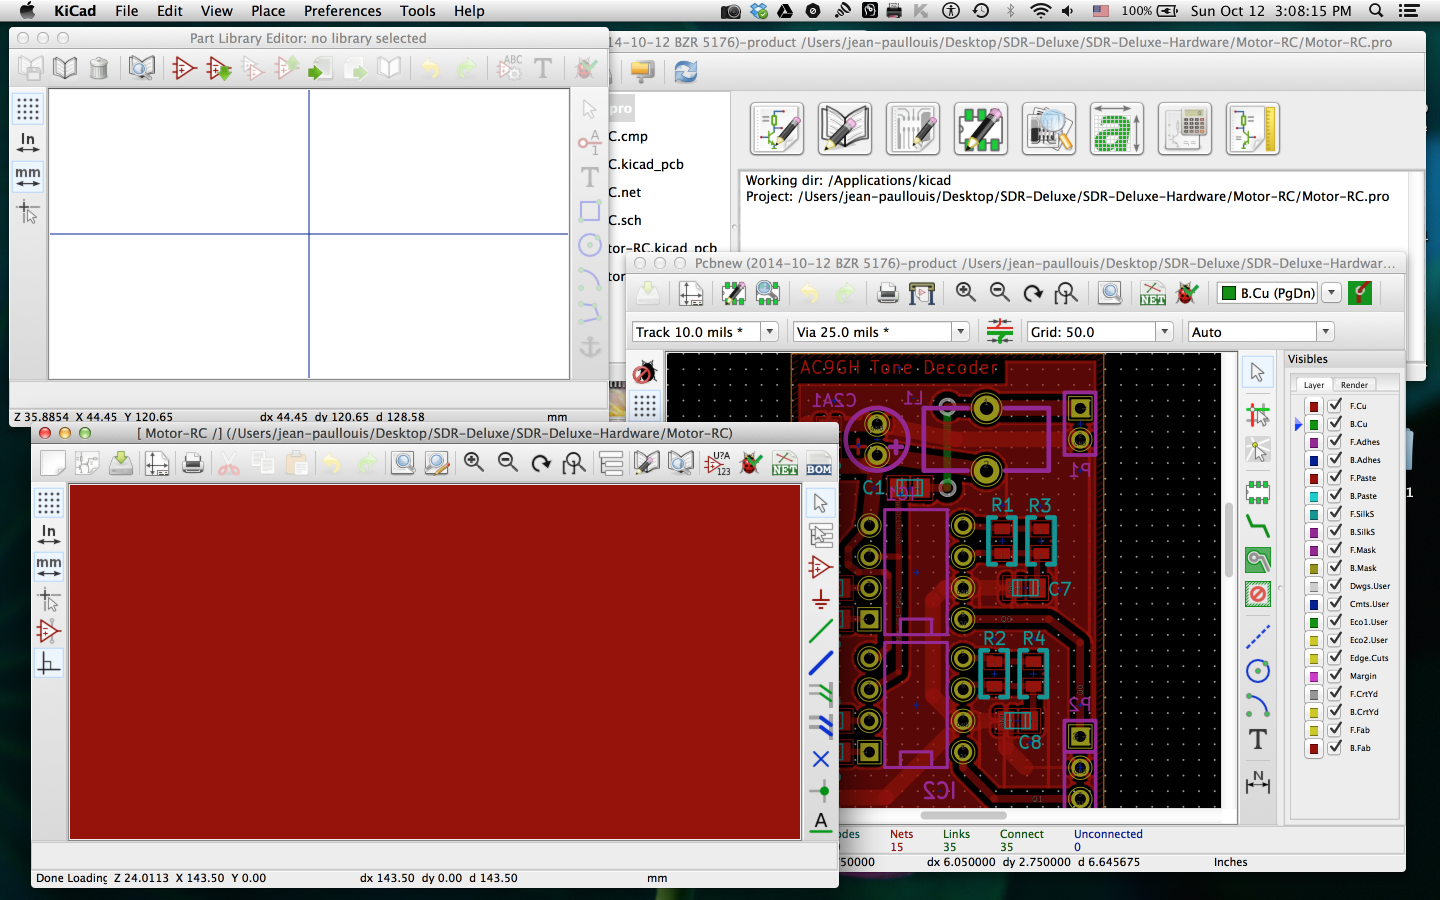Open the Via 25.0 mils size dropdown
The height and width of the screenshot is (900, 1440).
tap(960, 332)
